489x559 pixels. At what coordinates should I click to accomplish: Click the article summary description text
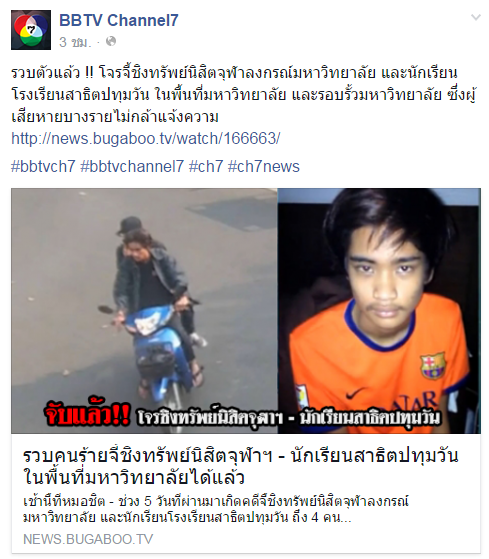(x=216, y=509)
